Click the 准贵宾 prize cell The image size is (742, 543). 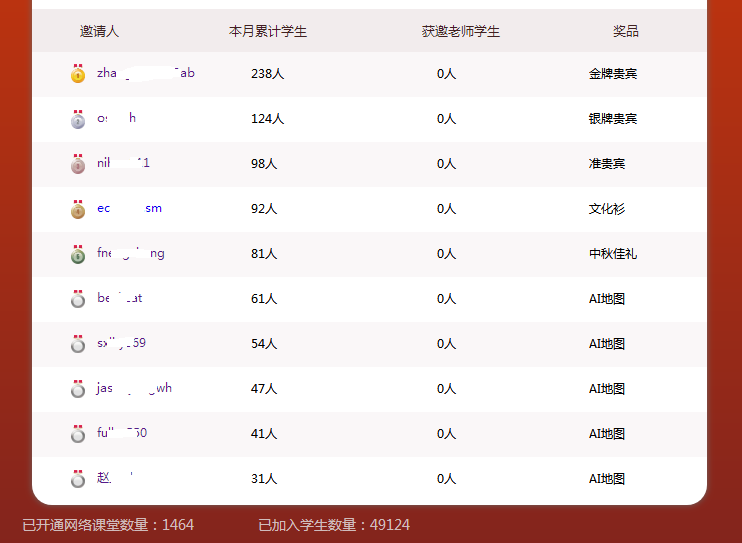click(607, 164)
